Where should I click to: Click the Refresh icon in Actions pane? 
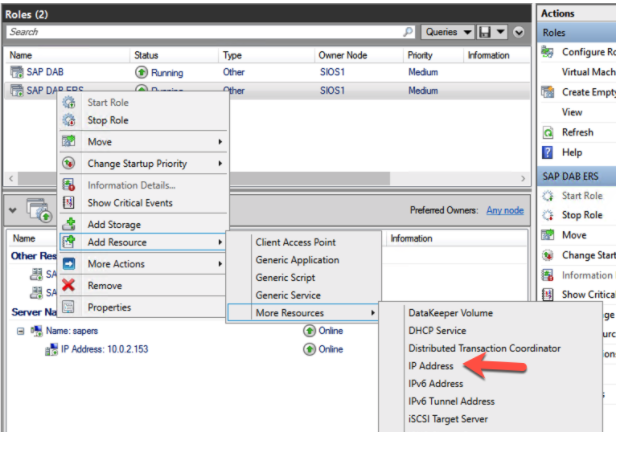548,132
